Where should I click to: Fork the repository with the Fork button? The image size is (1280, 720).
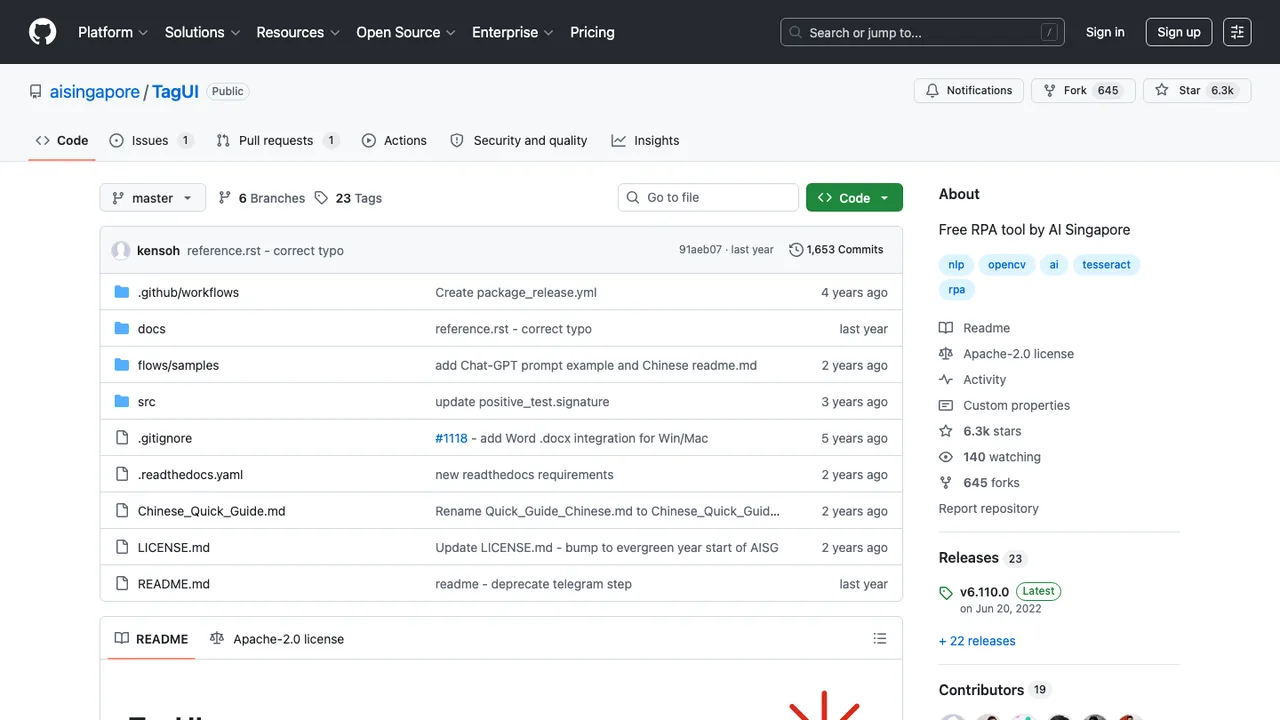coord(1083,90)
